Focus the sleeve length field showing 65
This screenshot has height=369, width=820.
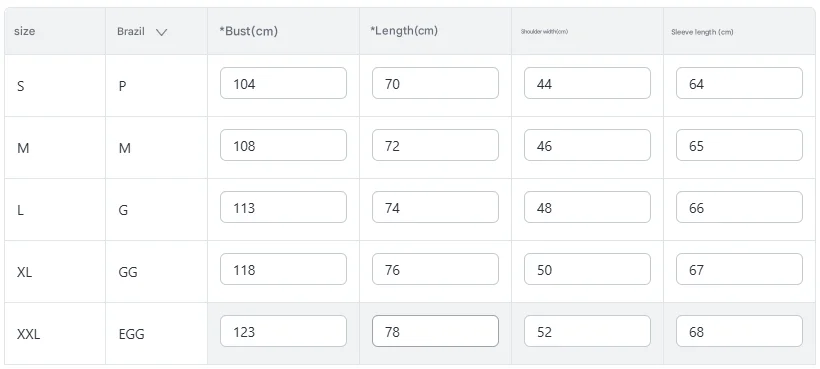[x=739, y=145]
